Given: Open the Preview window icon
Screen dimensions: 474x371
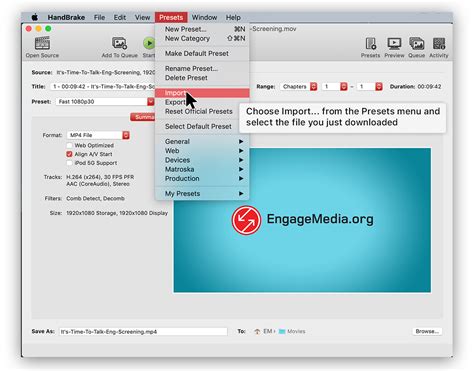Looking at the screenshot, I should coord(394,43).
